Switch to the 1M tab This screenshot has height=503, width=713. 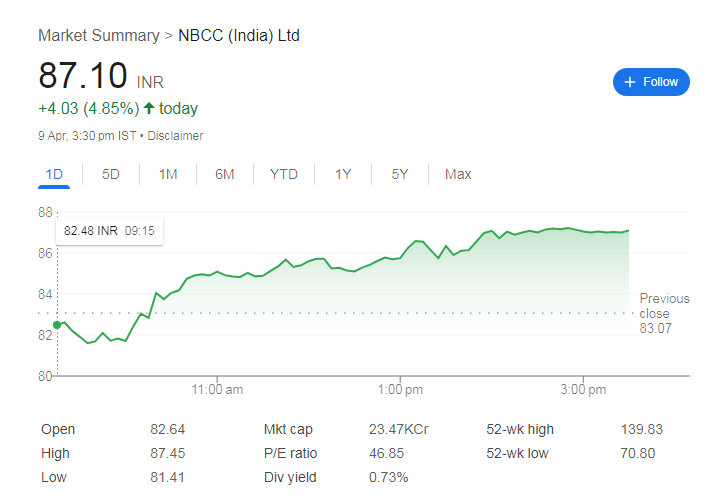[x=168, y=174]
